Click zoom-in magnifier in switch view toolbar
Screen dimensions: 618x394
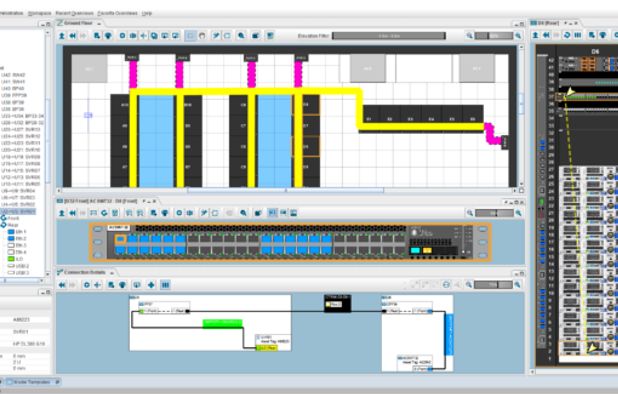coord(519,213)
